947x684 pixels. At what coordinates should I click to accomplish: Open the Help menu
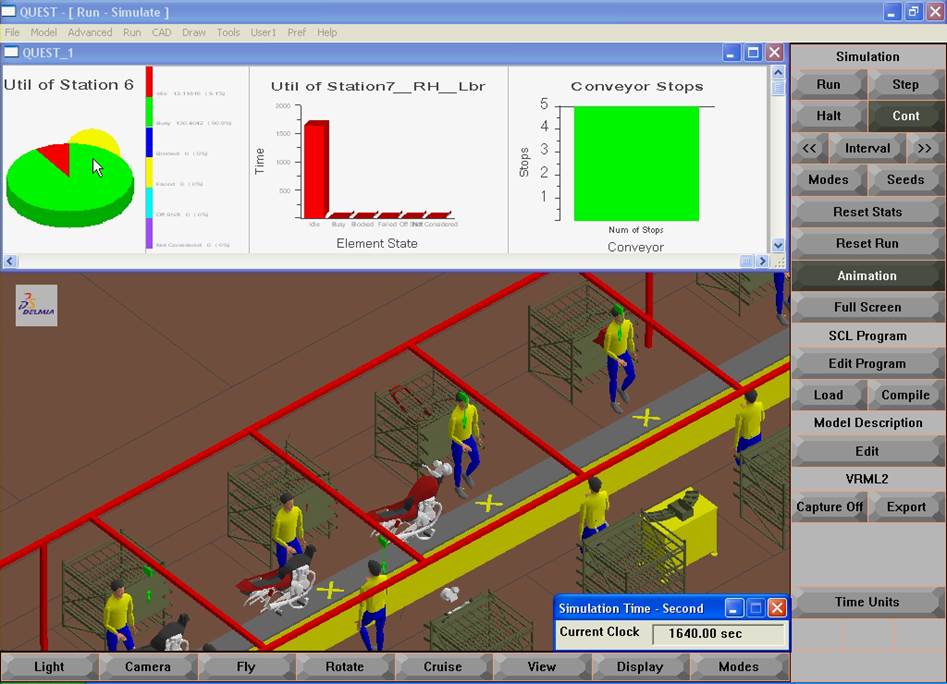pos(327,33)
